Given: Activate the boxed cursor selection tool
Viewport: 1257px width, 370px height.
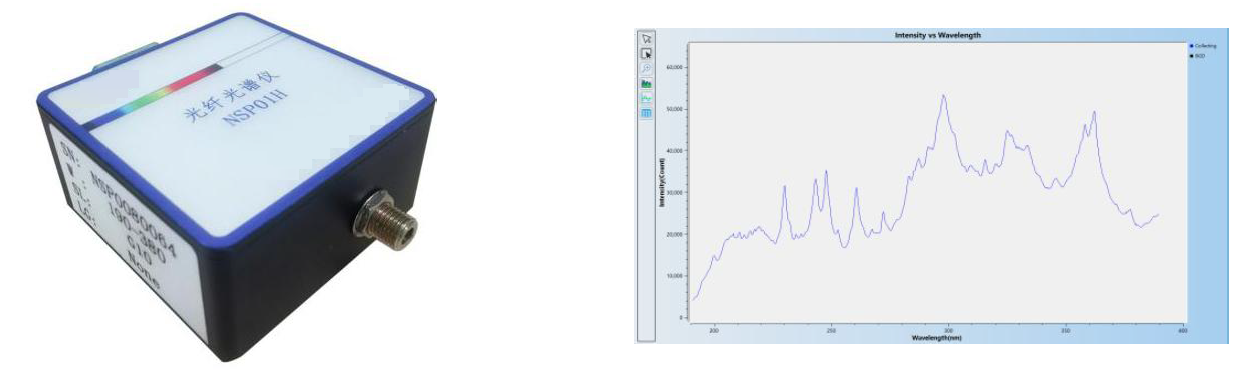Looking at the screenshot, I should pyautogui.click(x=646, y=53).
